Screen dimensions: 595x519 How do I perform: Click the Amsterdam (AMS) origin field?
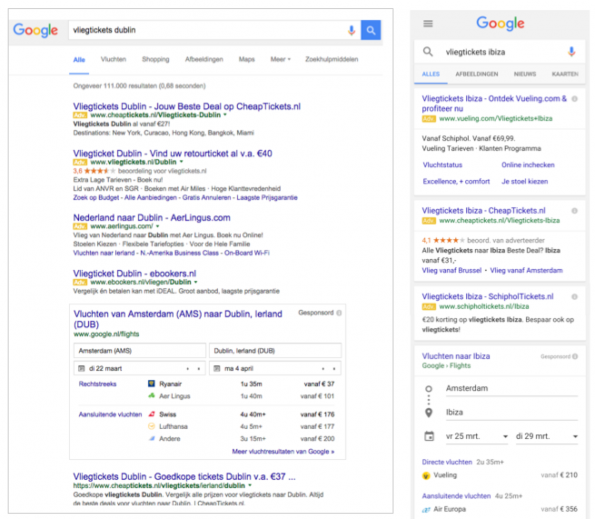tap(140, 351)
